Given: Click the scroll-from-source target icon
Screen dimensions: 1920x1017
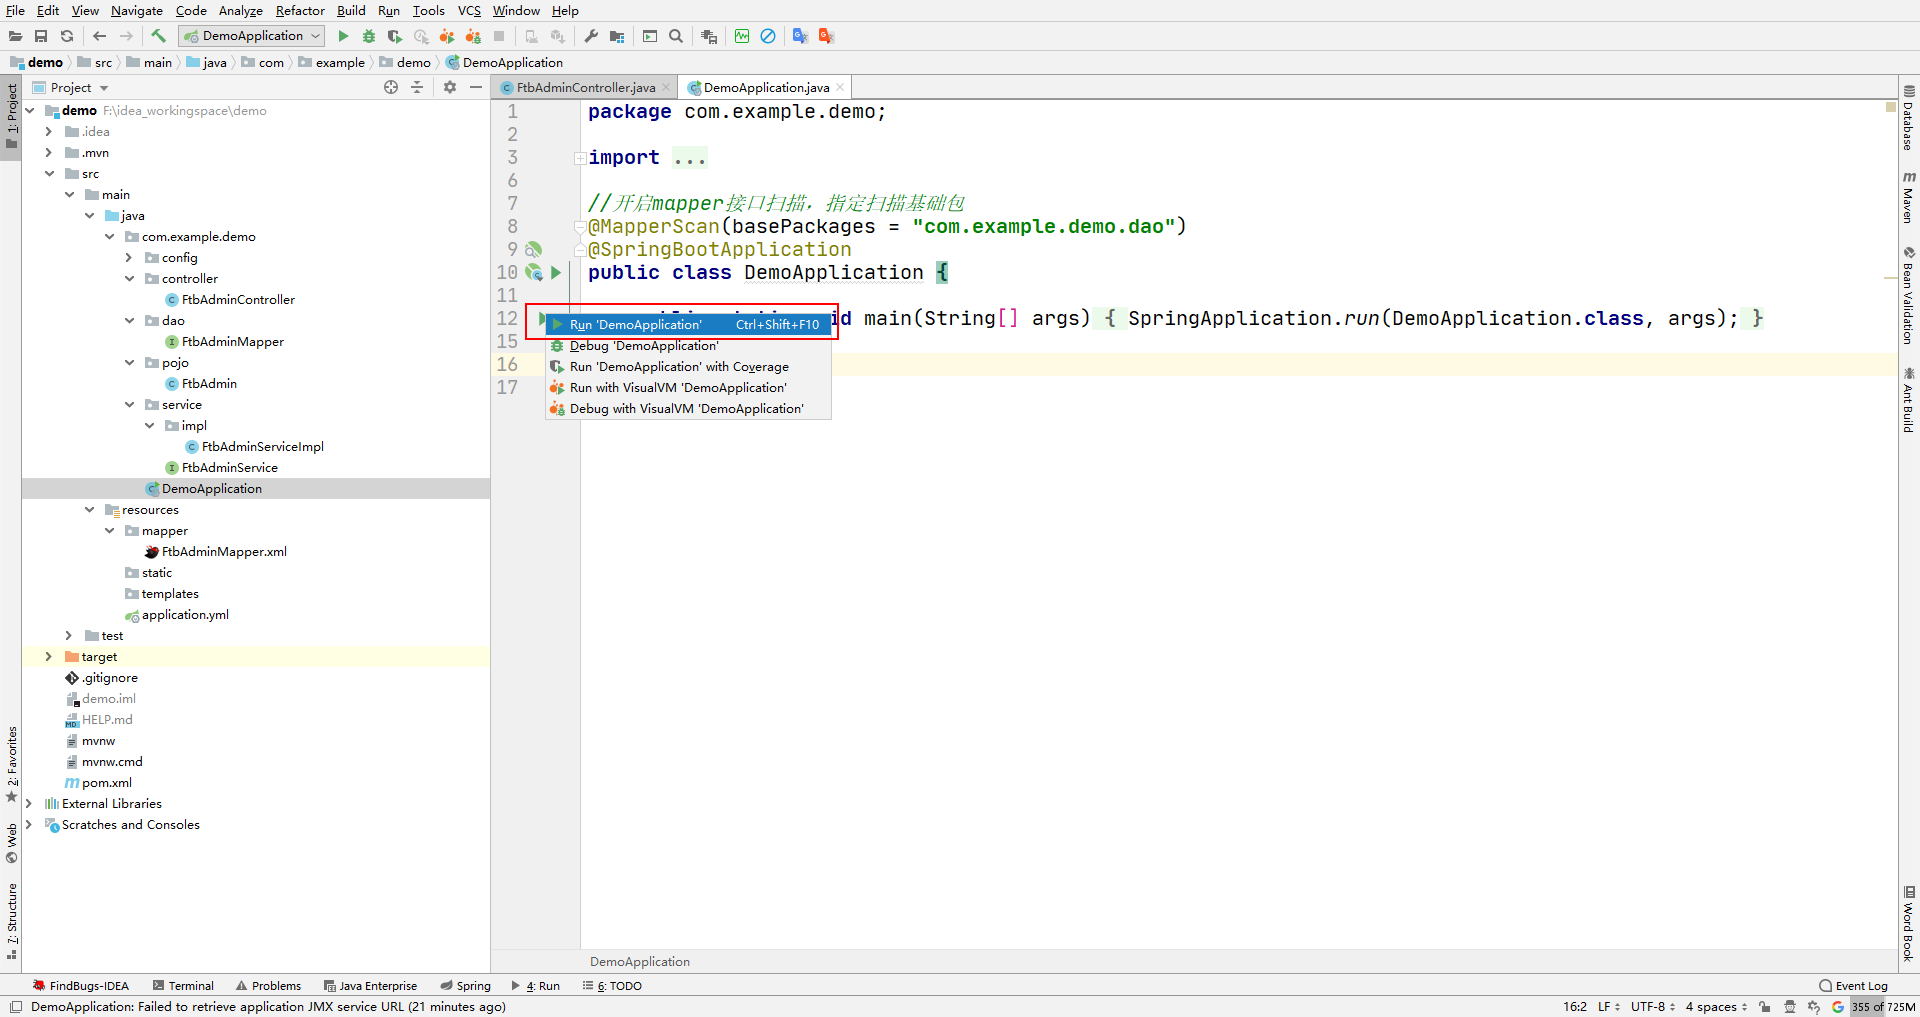Looking at the screenshot, I should point(391,87).
